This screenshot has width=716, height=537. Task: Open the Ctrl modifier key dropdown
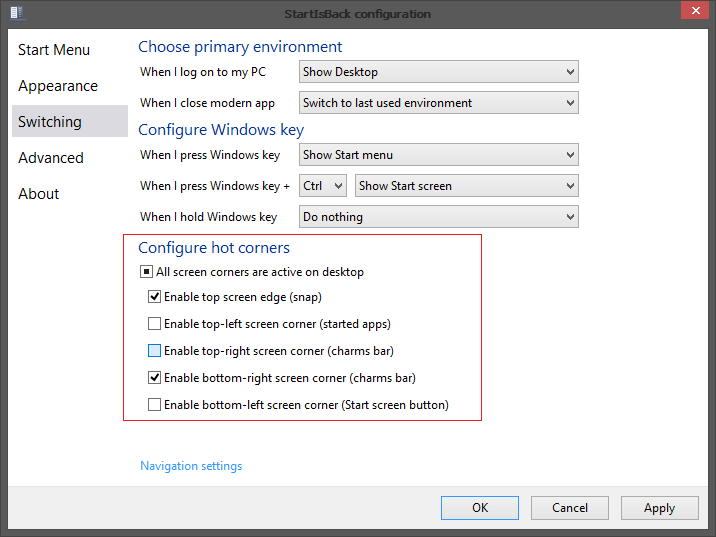coord(322,186)
